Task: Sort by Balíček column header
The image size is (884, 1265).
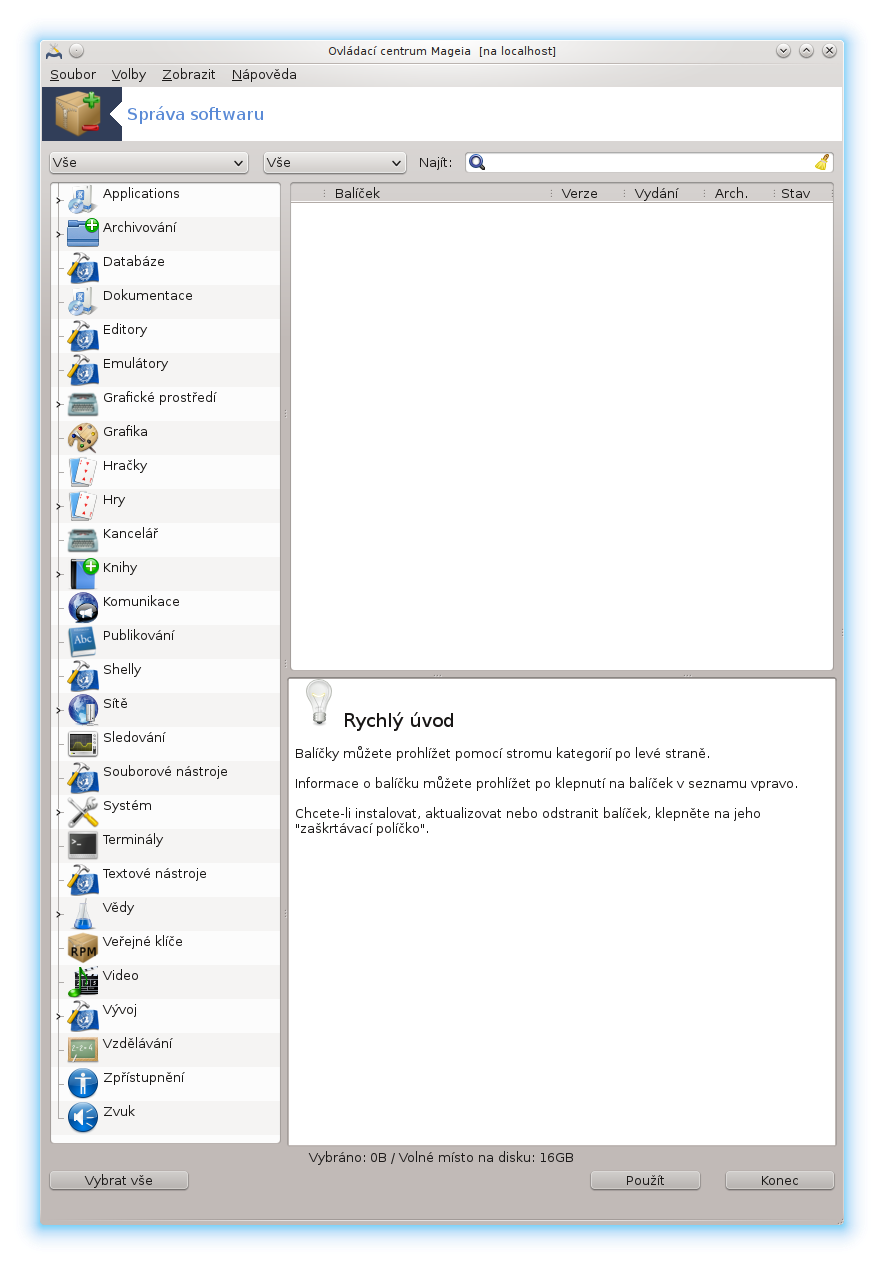Action: pos(437,193)
